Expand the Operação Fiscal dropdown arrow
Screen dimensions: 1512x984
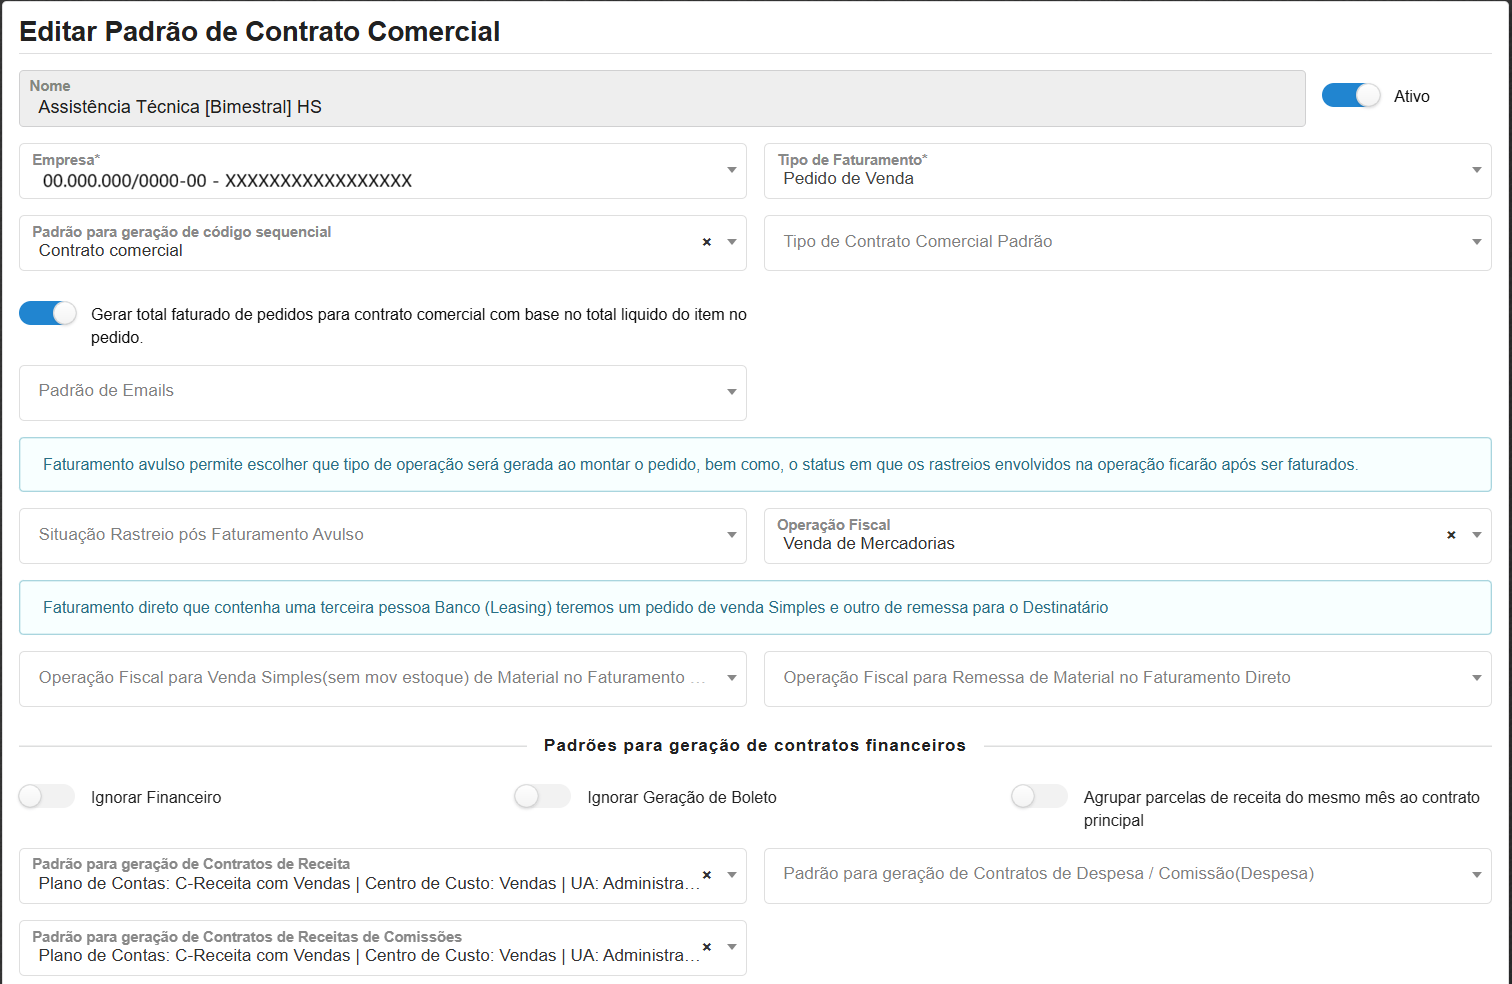tap(1477, 535)
